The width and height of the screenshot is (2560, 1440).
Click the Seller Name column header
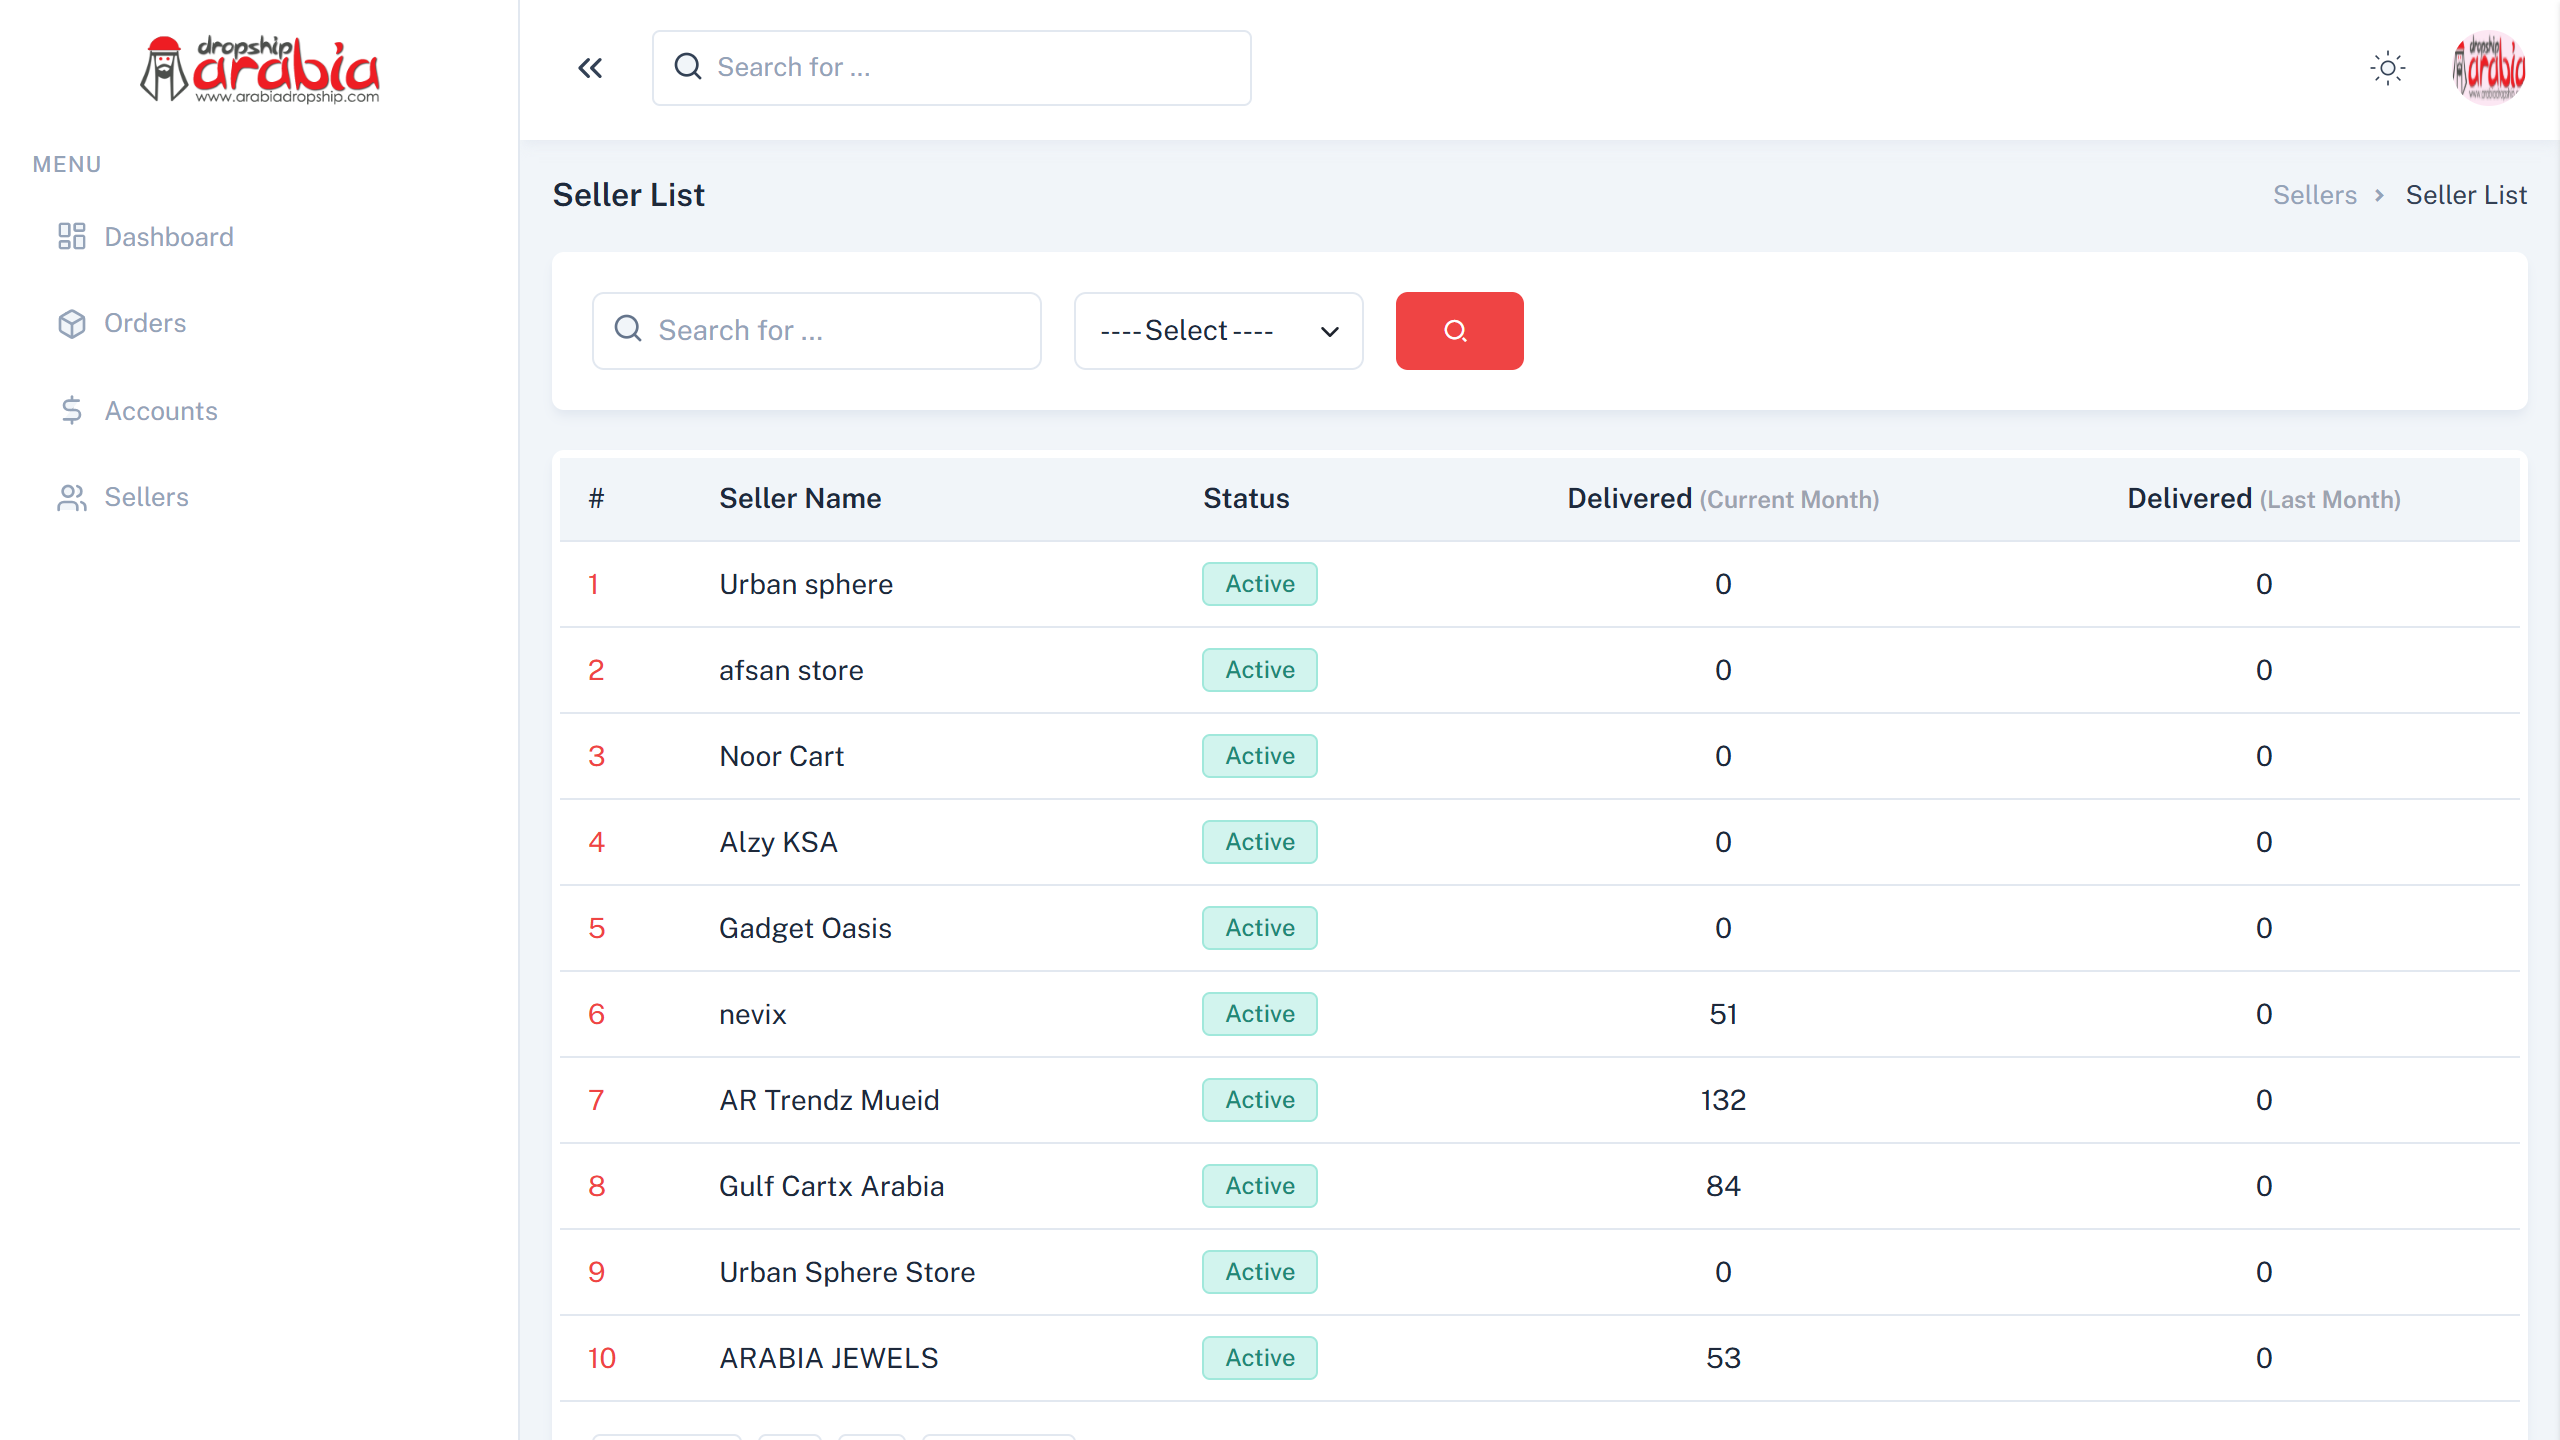[x=800, y=499]
